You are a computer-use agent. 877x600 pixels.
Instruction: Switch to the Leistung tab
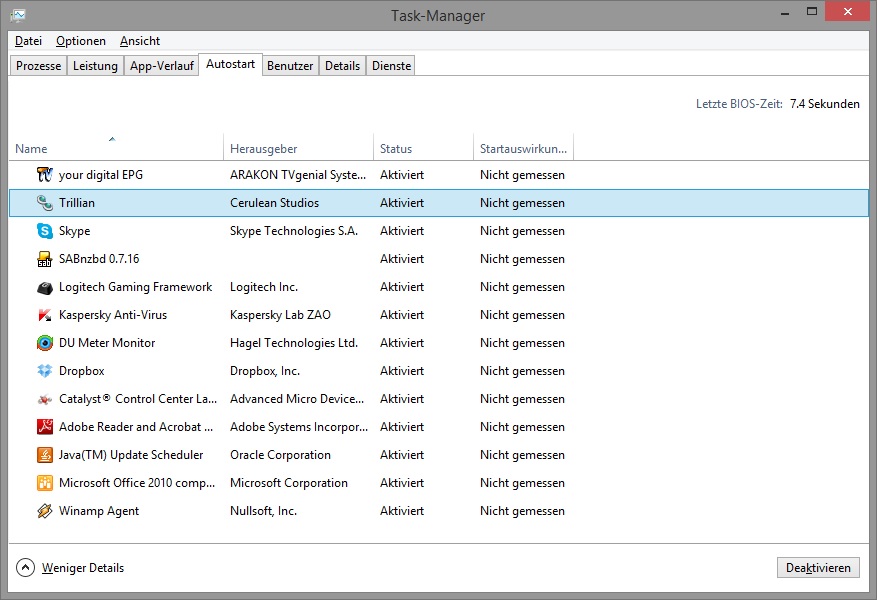[95, 66]
